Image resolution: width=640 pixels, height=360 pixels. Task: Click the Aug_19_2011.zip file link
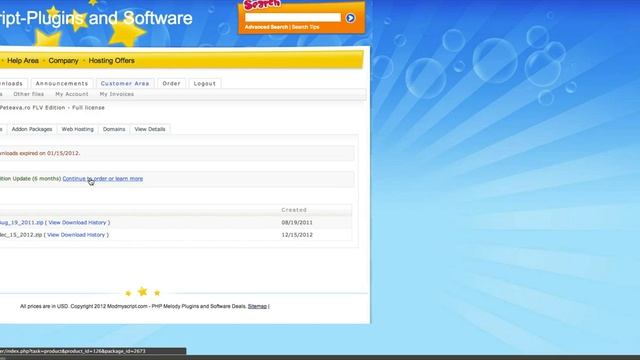22,222
